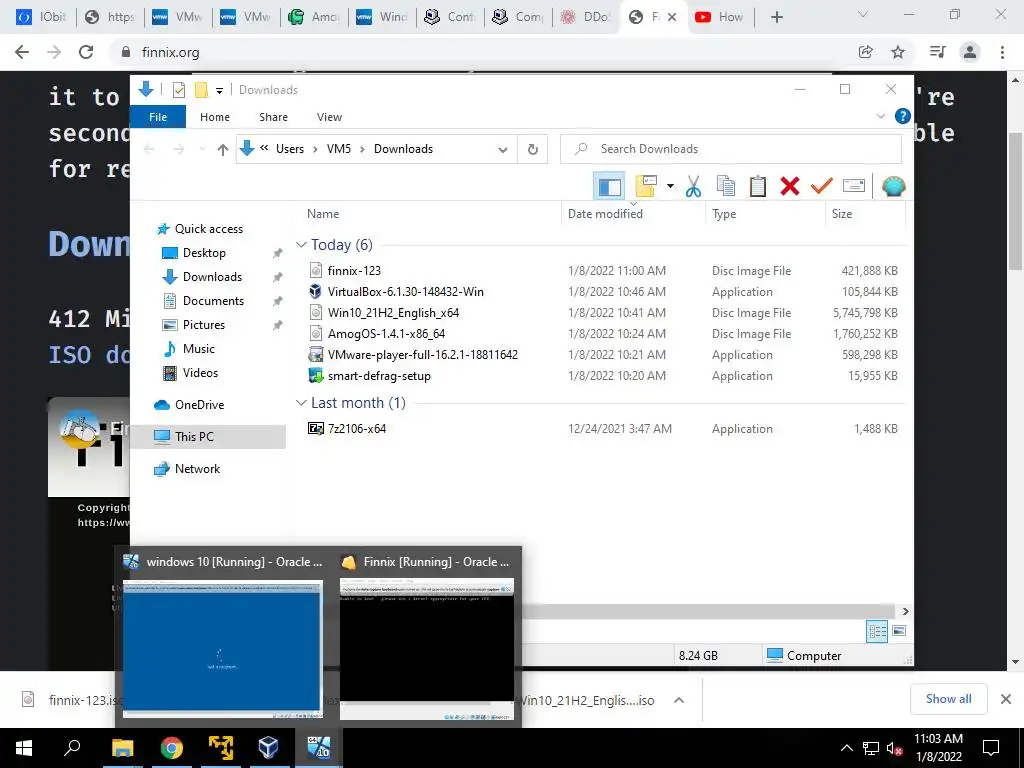Switch to Large icons view in status bar
The image size is (1024, 768).
pos(899,631)
